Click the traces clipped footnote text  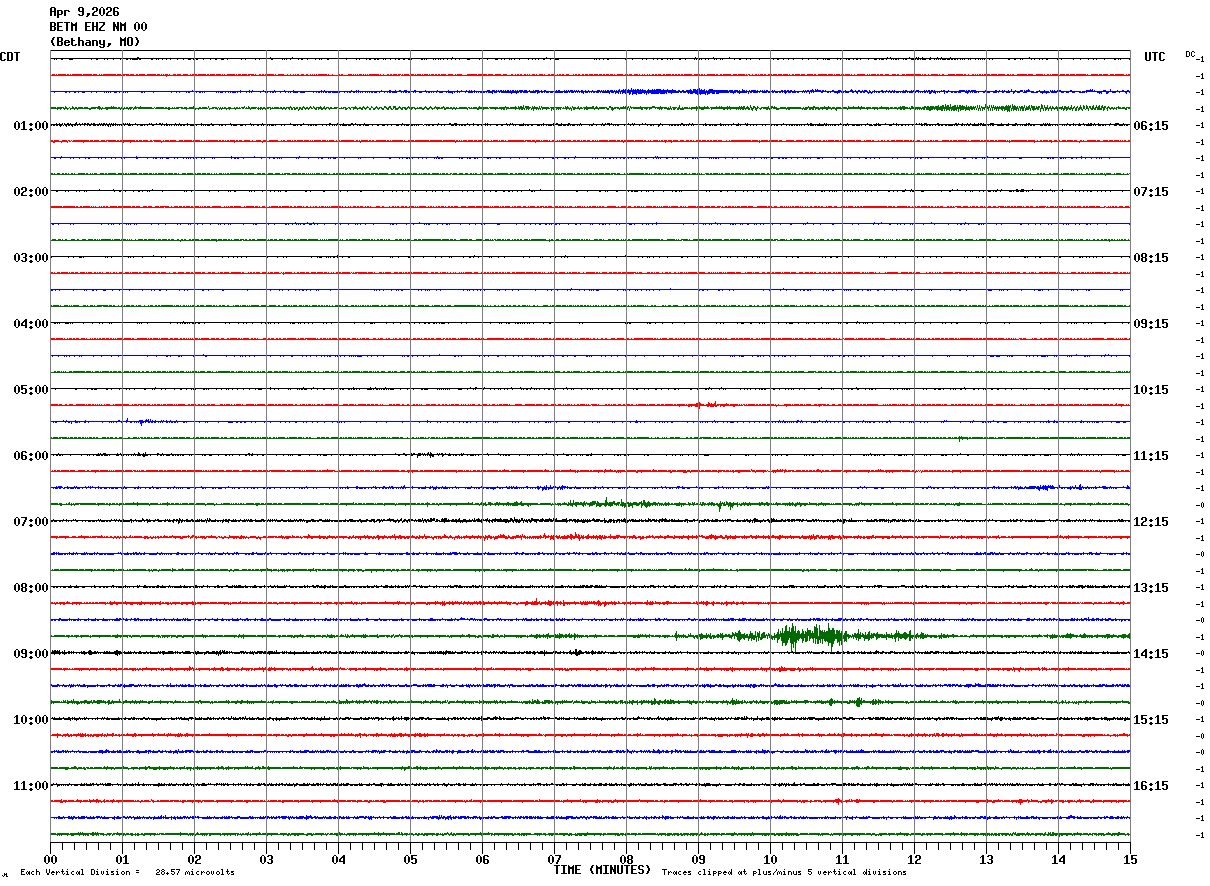coord(784,872)
